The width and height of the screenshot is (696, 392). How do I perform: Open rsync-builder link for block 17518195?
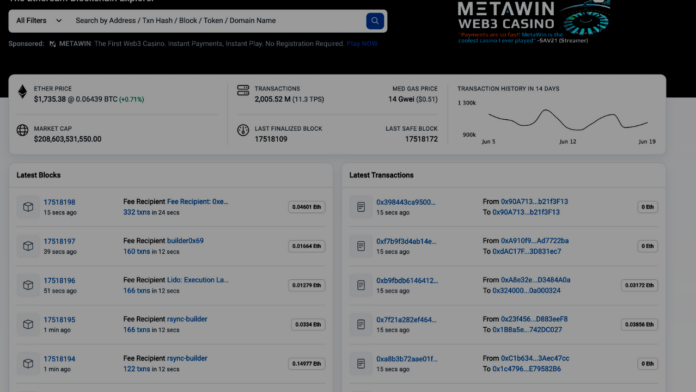tap(187, 319)
